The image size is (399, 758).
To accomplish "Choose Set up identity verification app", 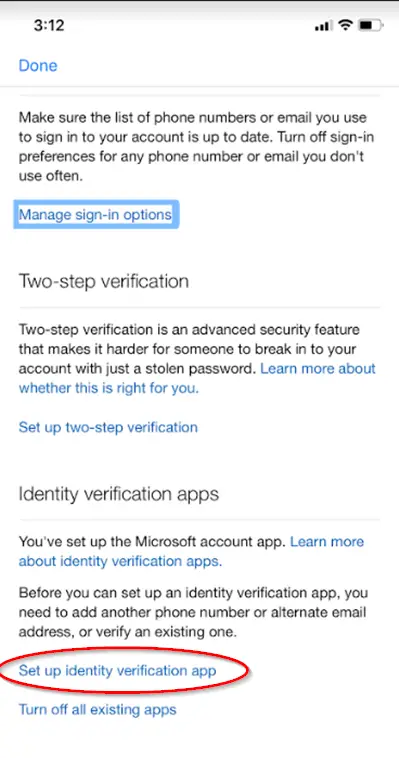I will (118, 671).
